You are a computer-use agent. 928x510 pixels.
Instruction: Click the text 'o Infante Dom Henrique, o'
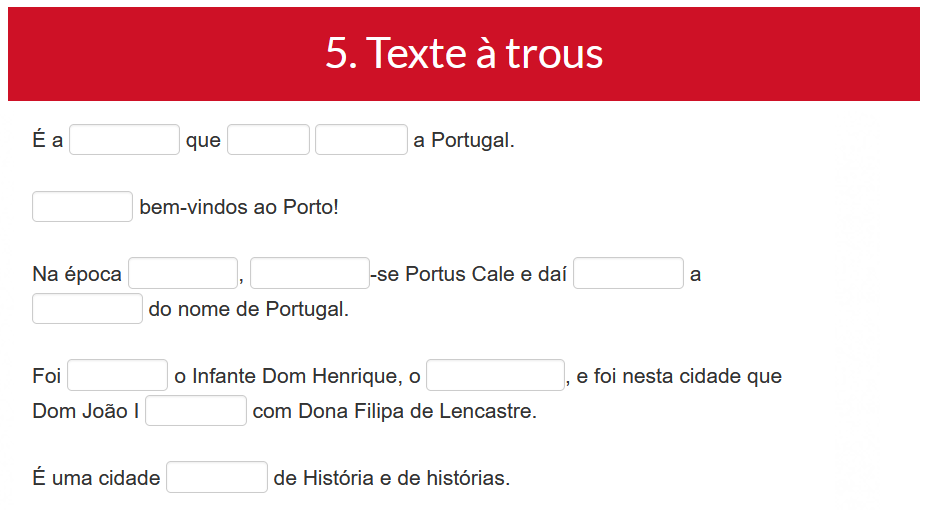[x=297, y=376]
